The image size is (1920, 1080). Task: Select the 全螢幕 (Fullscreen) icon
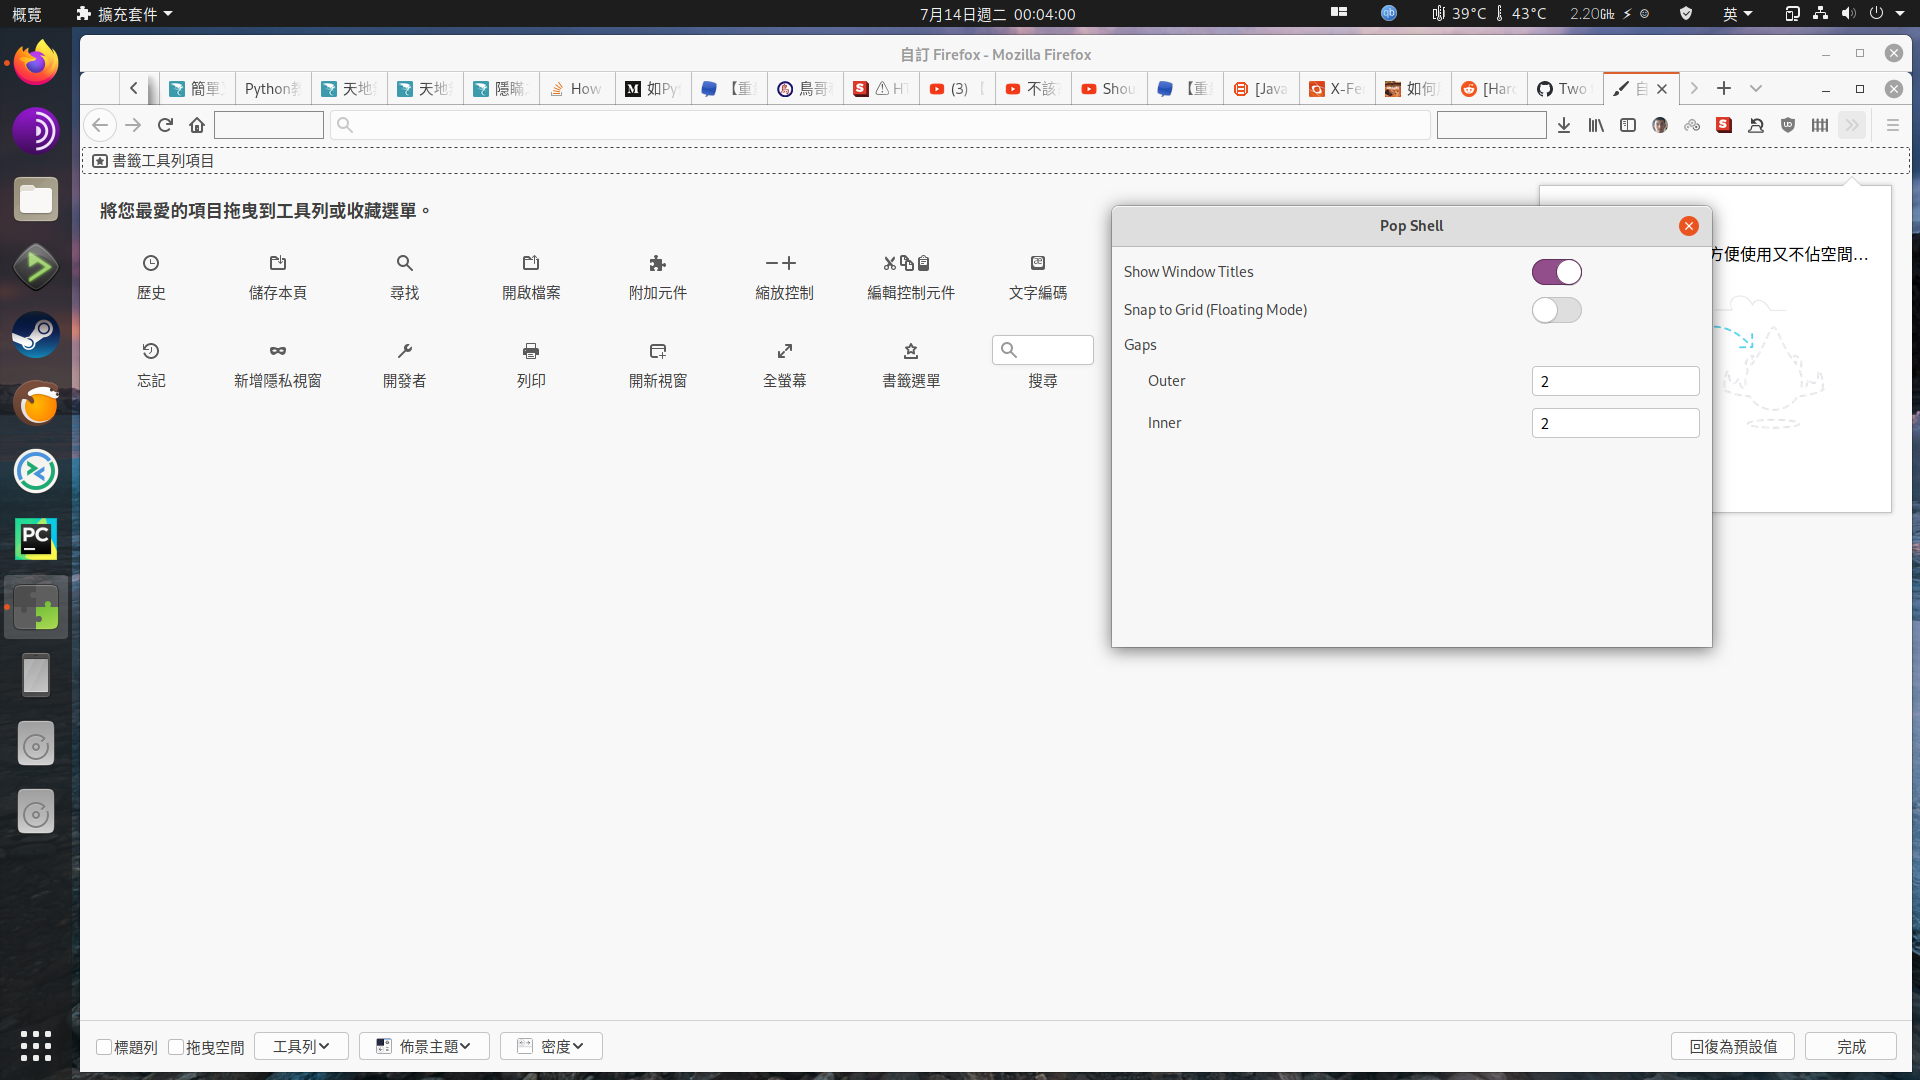click(785, 351)
